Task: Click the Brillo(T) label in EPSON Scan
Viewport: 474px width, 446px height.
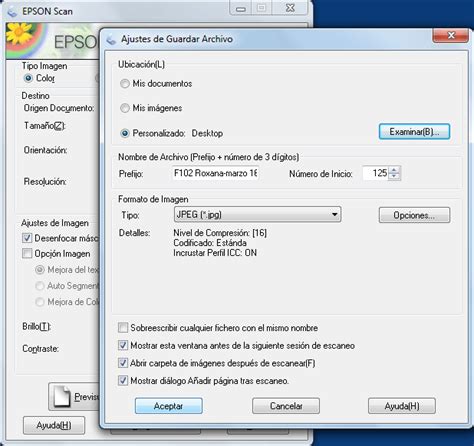Action: 36,326
